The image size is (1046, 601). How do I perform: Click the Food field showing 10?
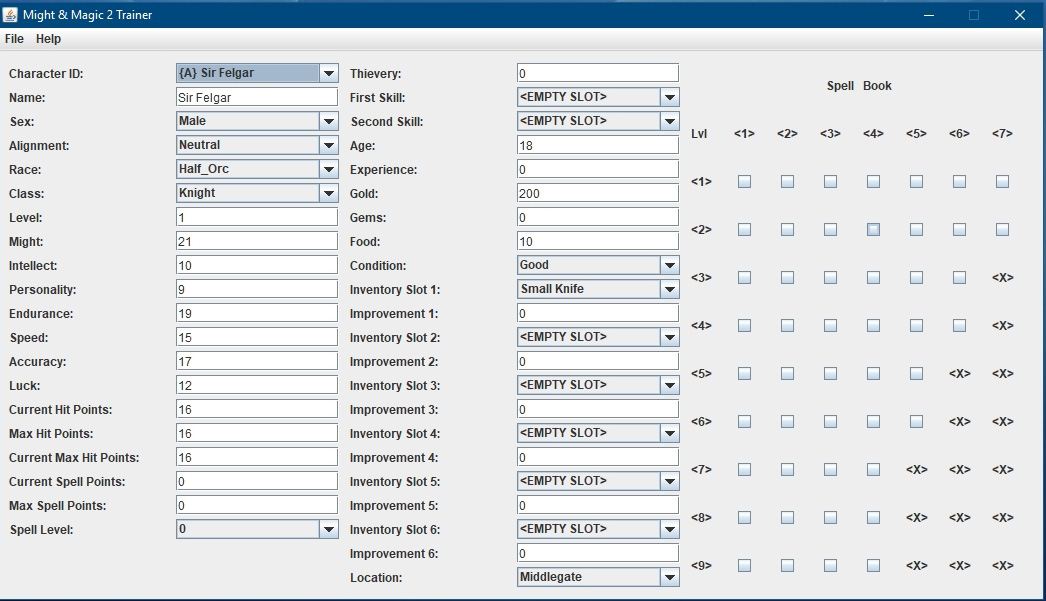tap(598, 241)
